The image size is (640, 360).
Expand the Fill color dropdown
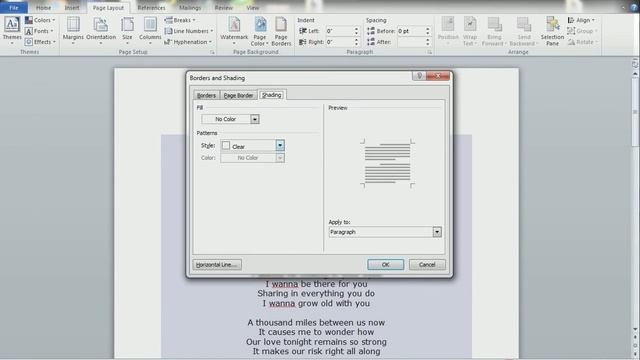coord(255,119)
